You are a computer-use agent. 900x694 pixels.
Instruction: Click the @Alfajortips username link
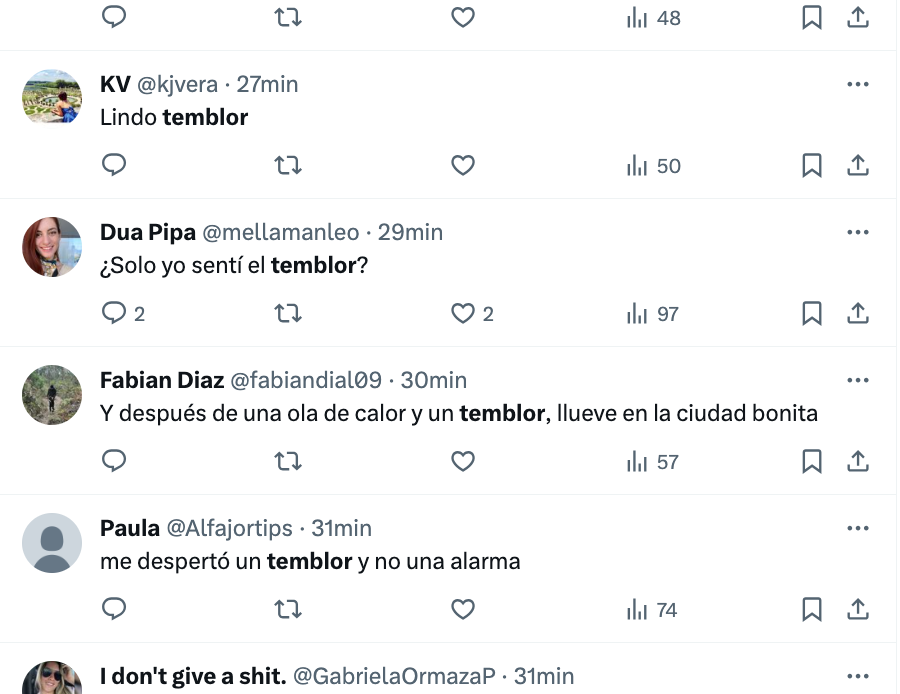[229, 528]
